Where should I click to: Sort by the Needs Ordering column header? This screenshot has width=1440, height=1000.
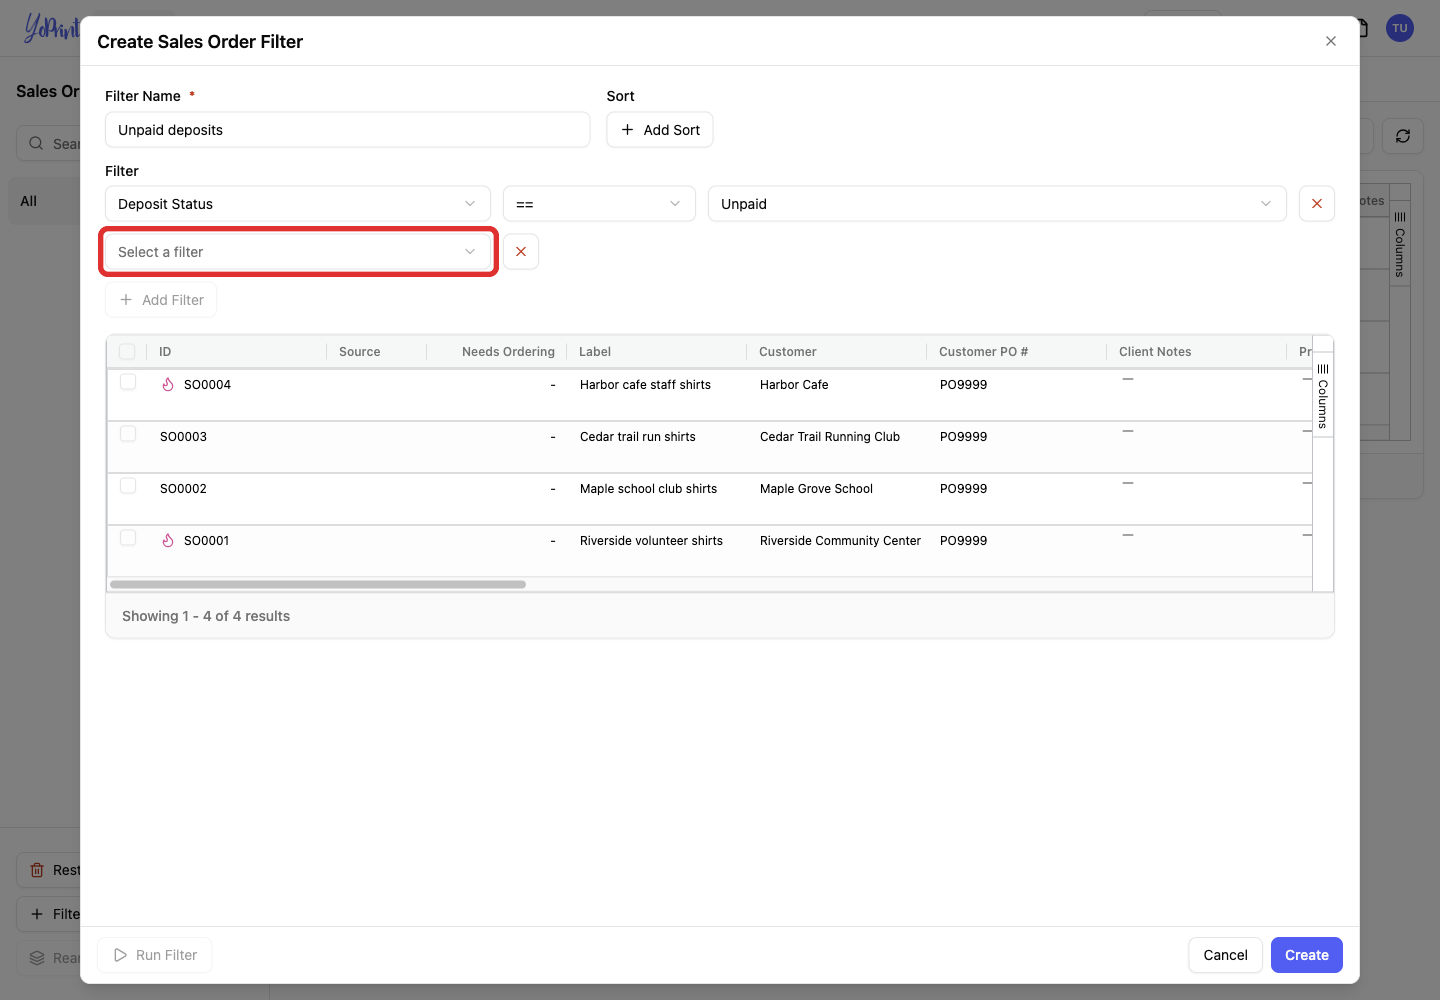(x=508, y=352)
